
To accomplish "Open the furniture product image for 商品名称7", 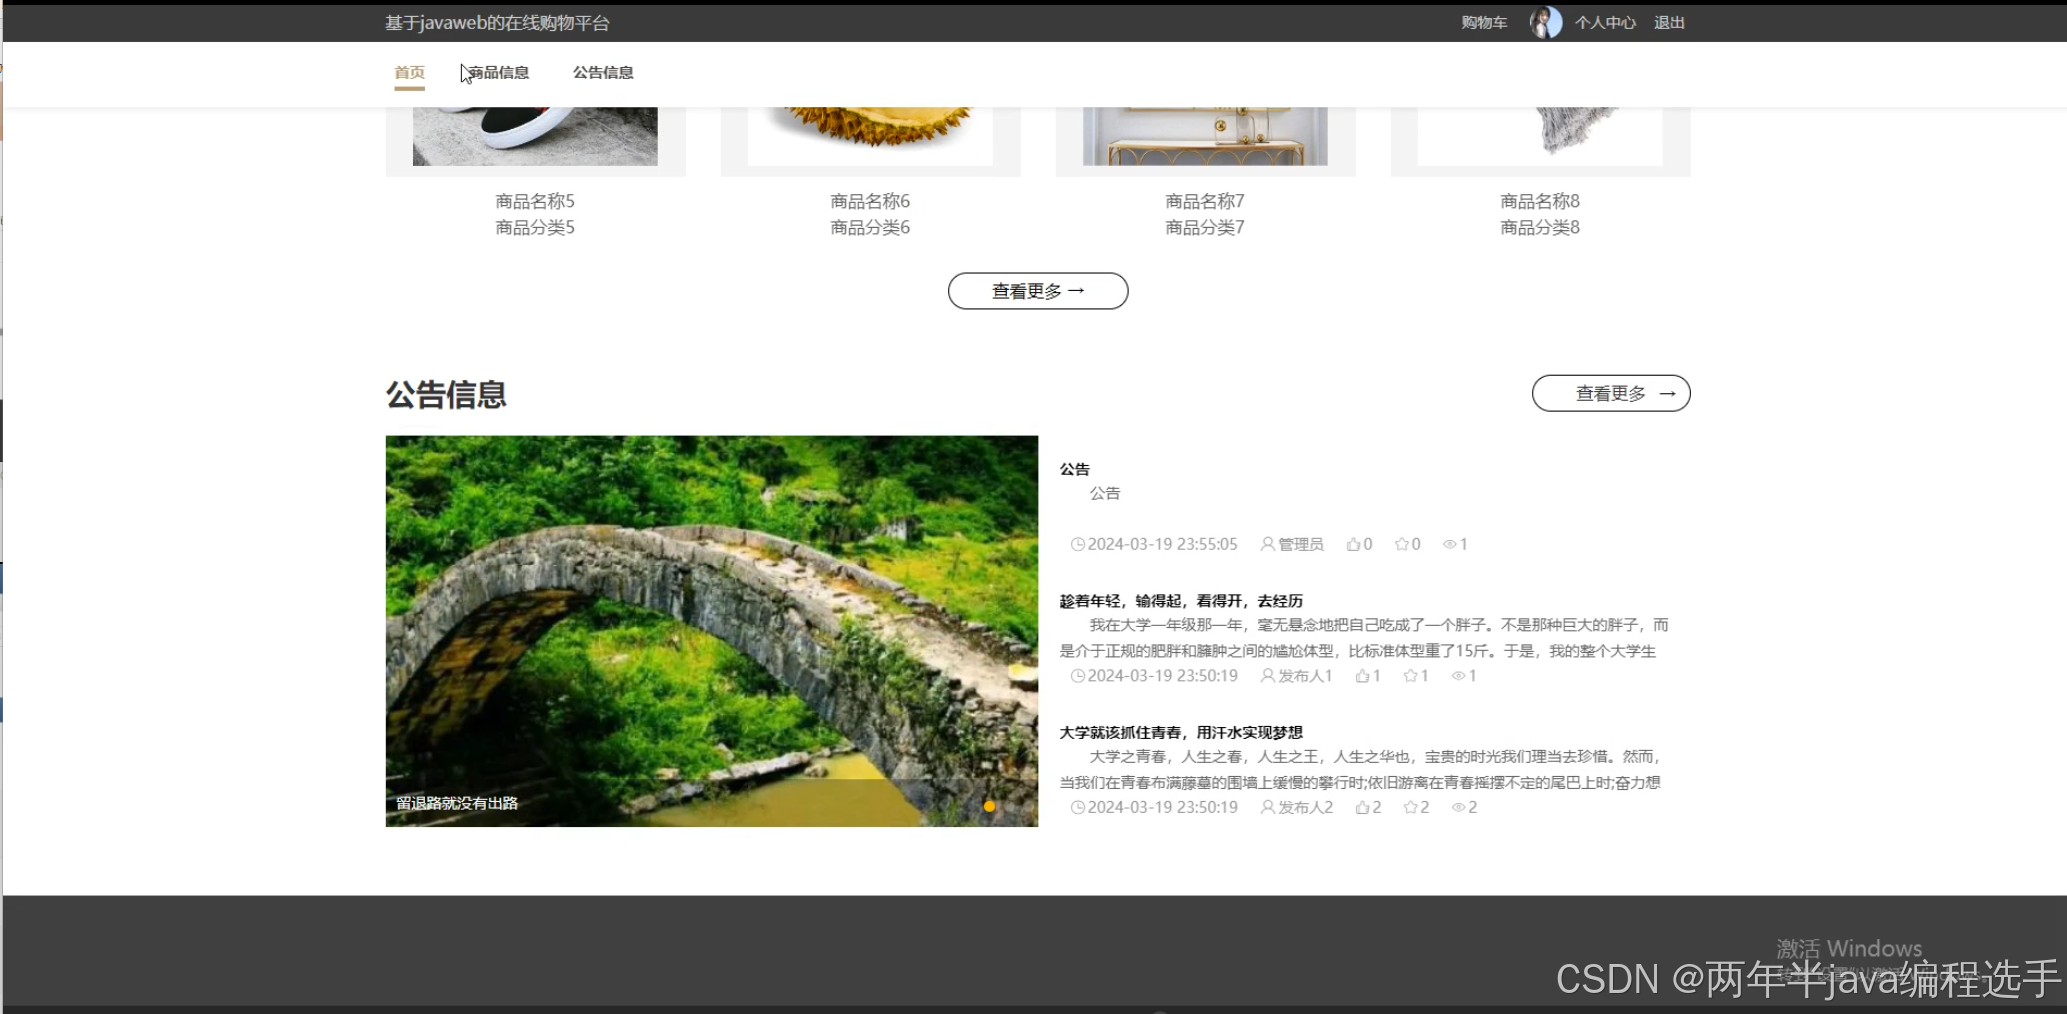I will tap(1205, 136).
